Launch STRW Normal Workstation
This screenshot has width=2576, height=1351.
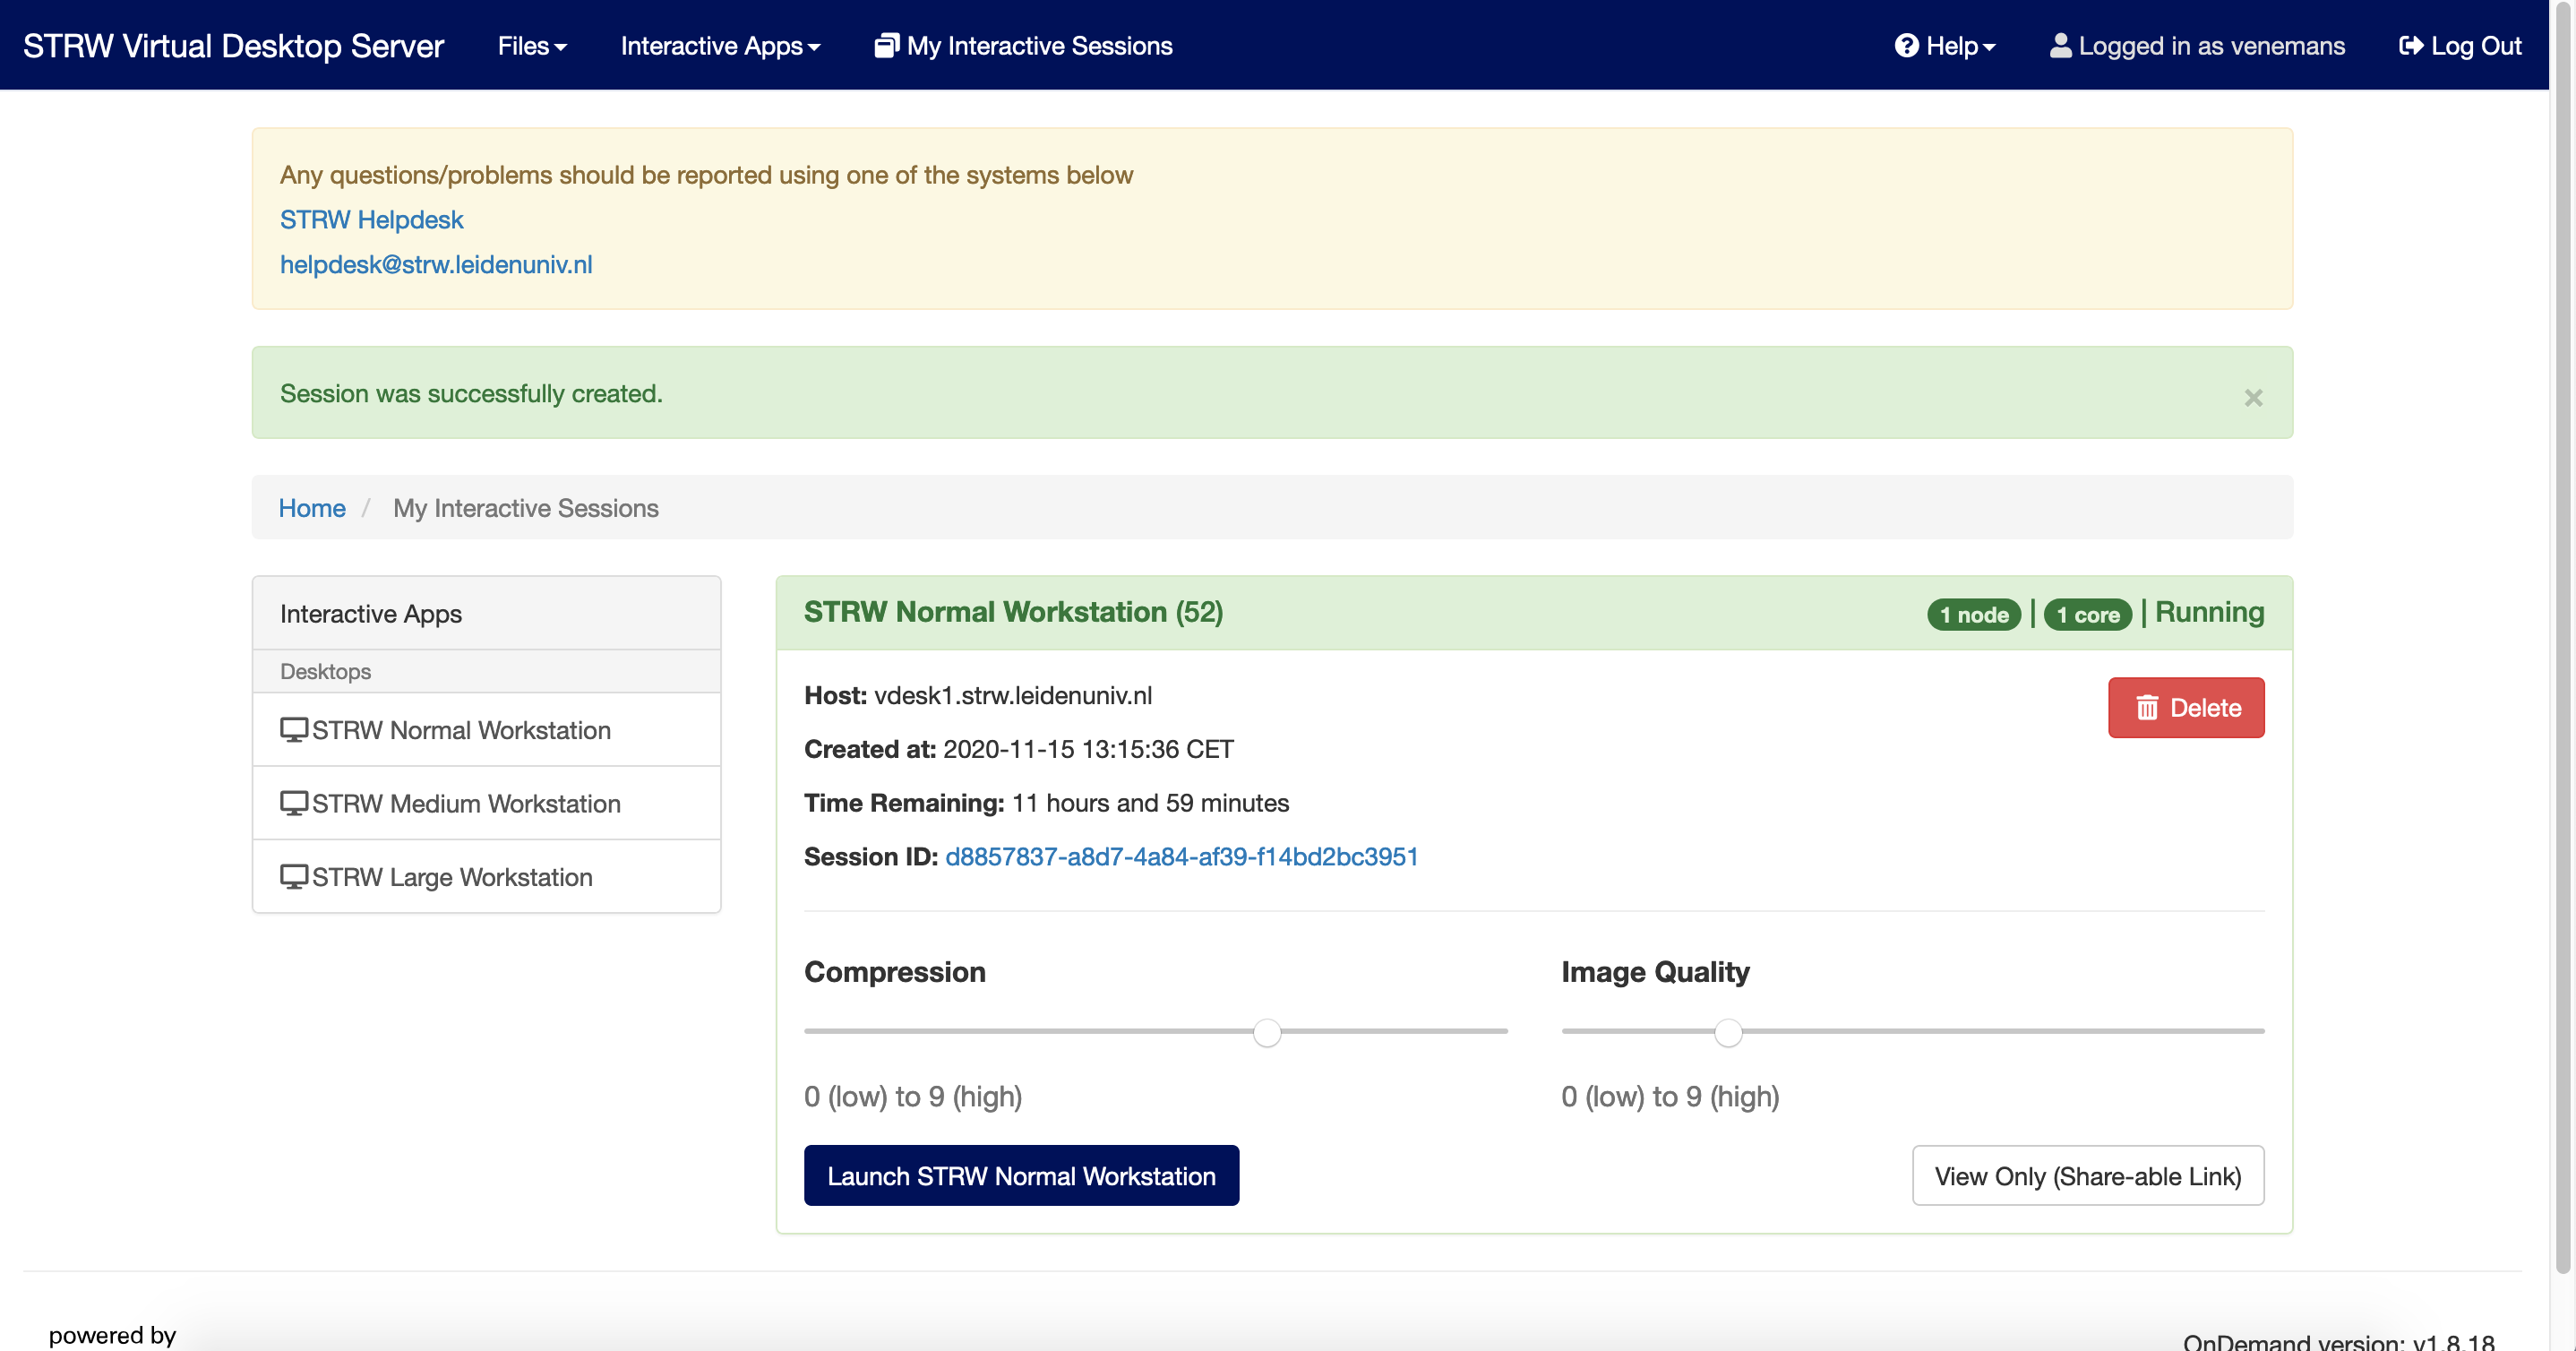click(x=1021, y=1175)
